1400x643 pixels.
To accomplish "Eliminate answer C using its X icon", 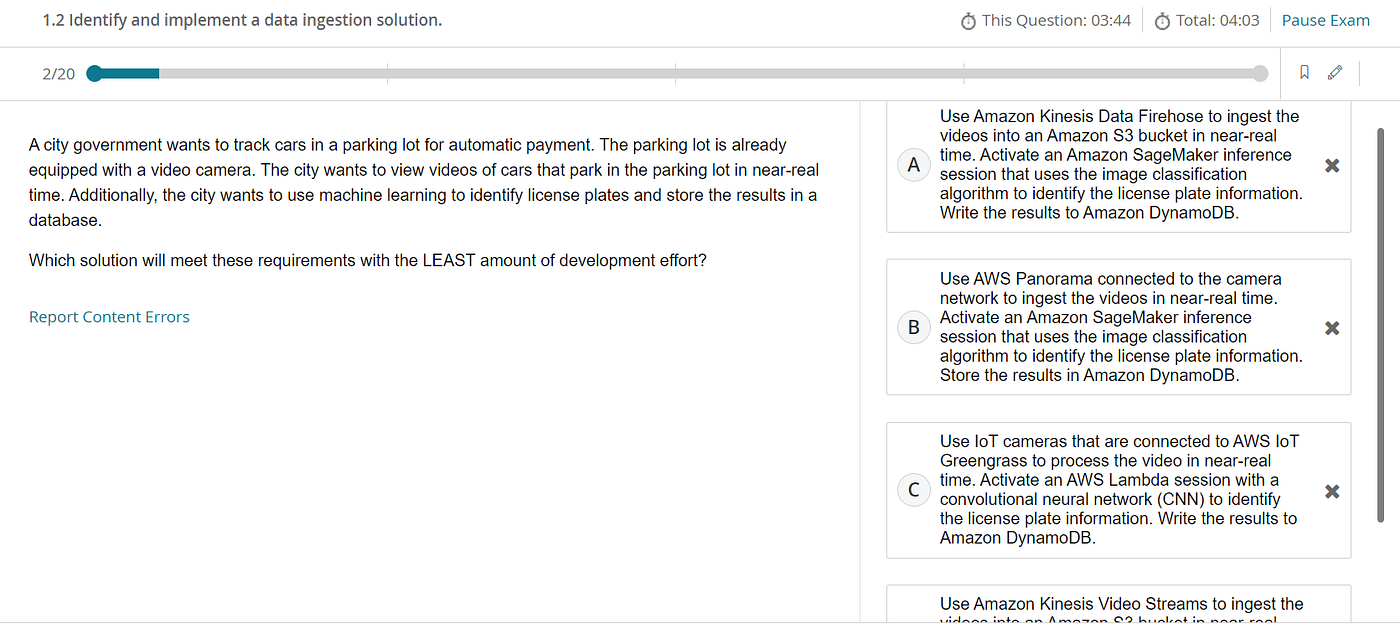I will (1332, 491).
